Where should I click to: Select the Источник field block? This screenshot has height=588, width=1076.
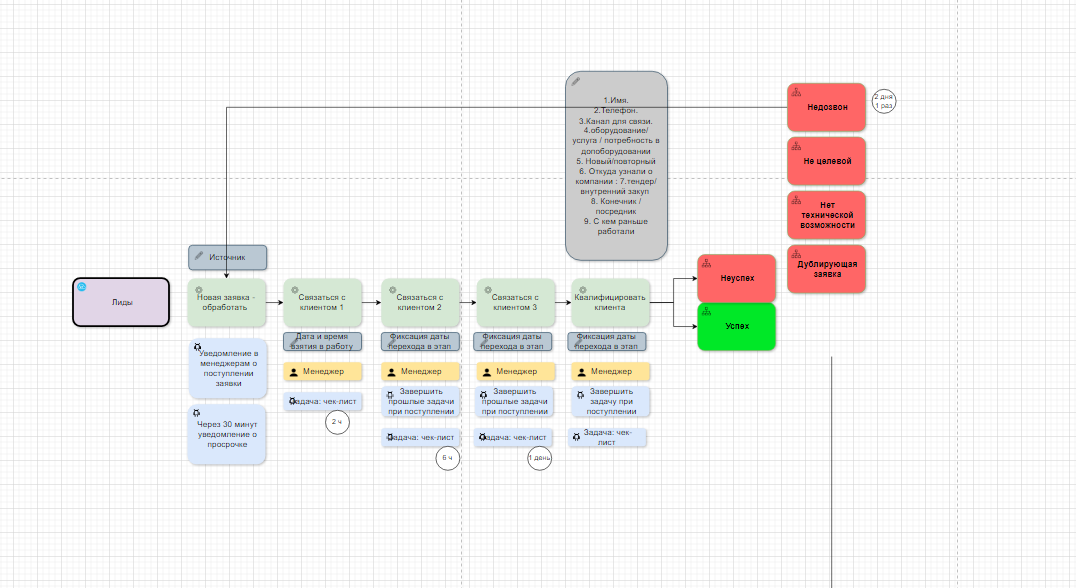point(228,257)
